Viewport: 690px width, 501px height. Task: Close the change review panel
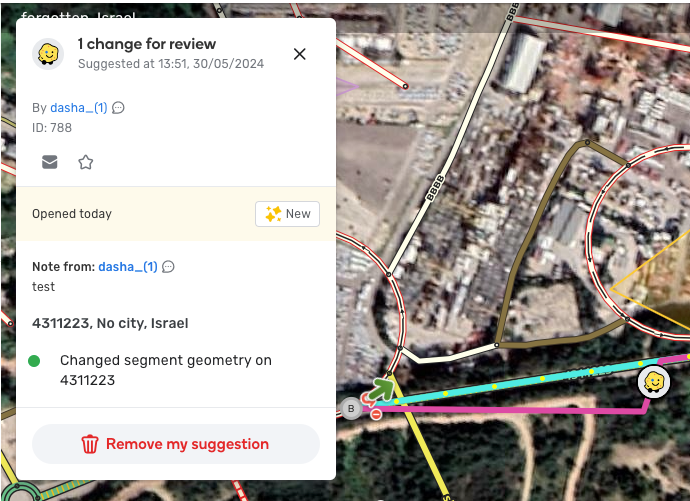coord(300,54)
